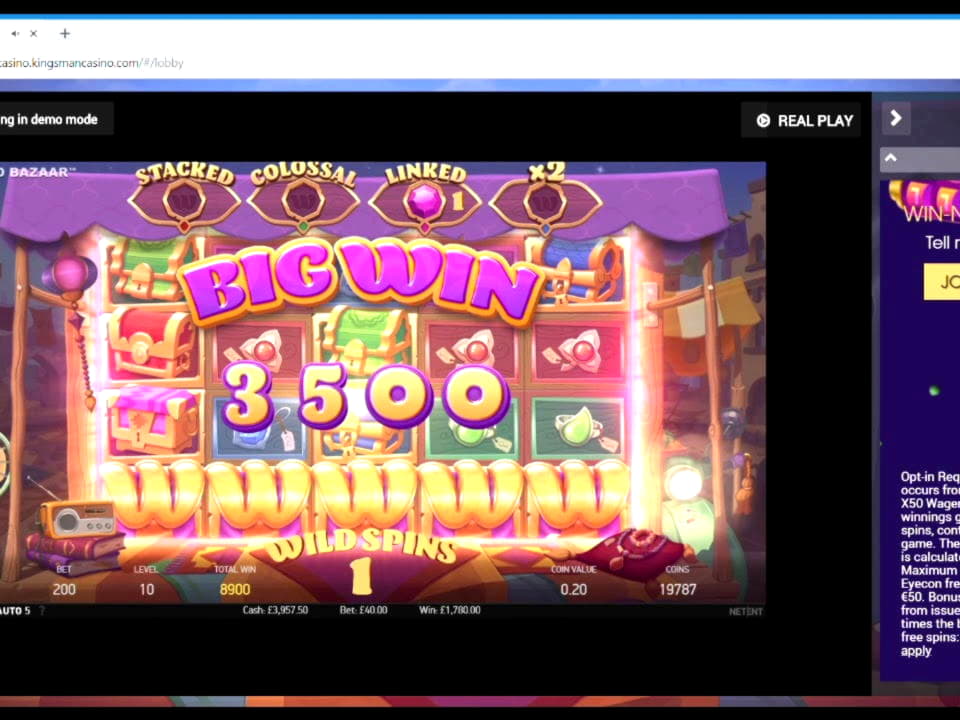960x720 pixels.
Task: Close the current browser tab
Action: (x=34, y=34)
